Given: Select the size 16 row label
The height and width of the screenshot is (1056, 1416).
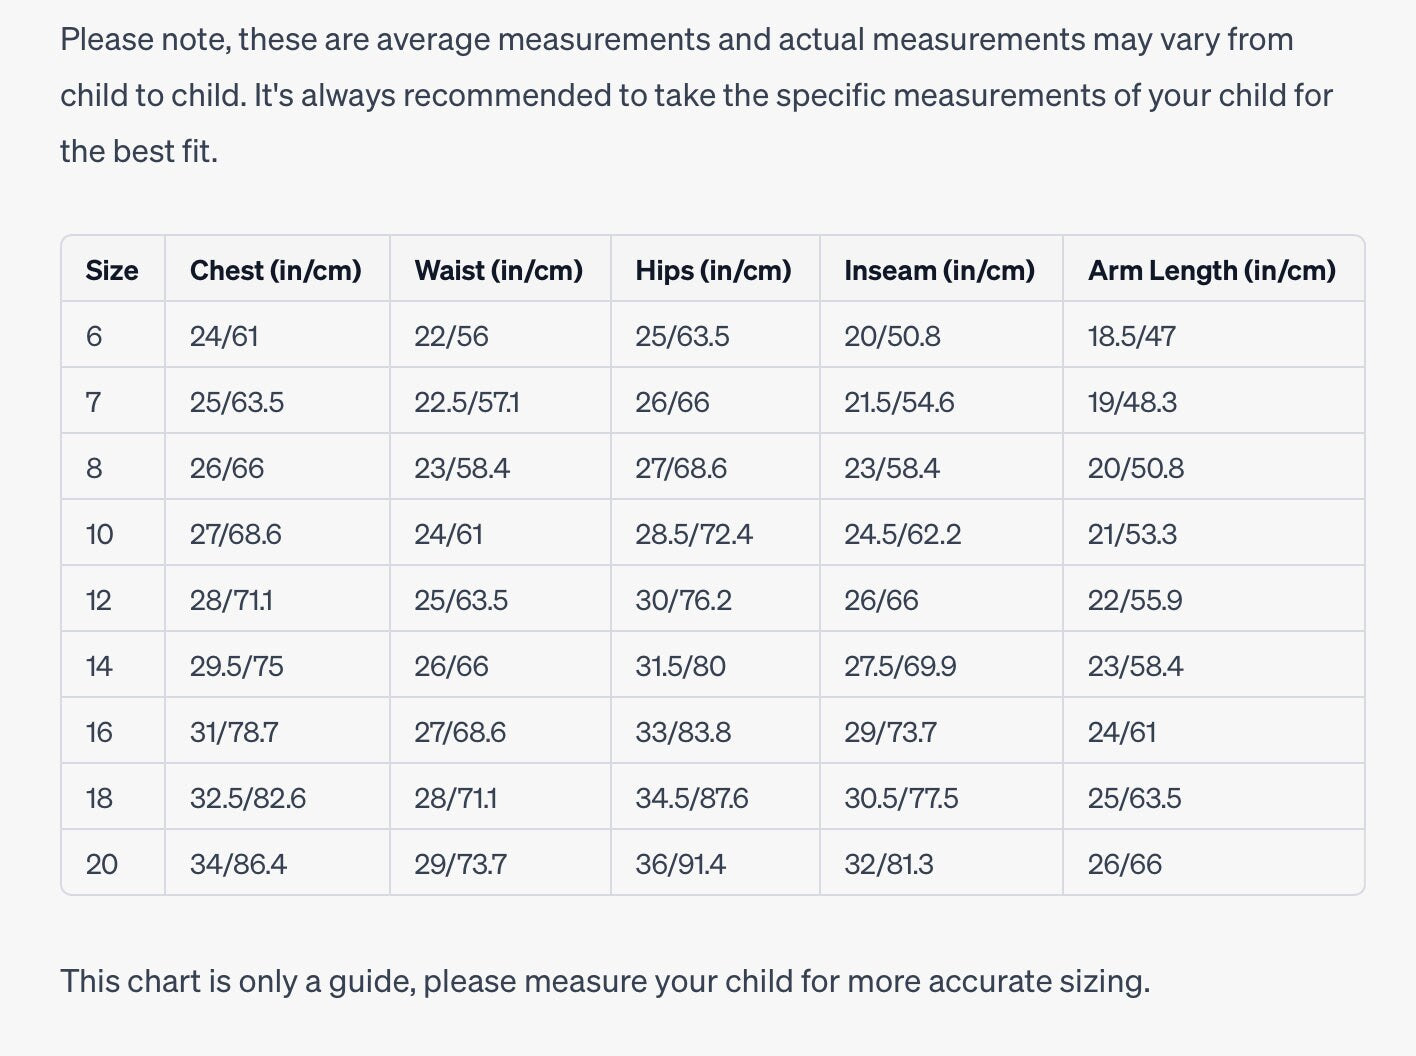Looking at the screenshot, I should tap(99, 732).
